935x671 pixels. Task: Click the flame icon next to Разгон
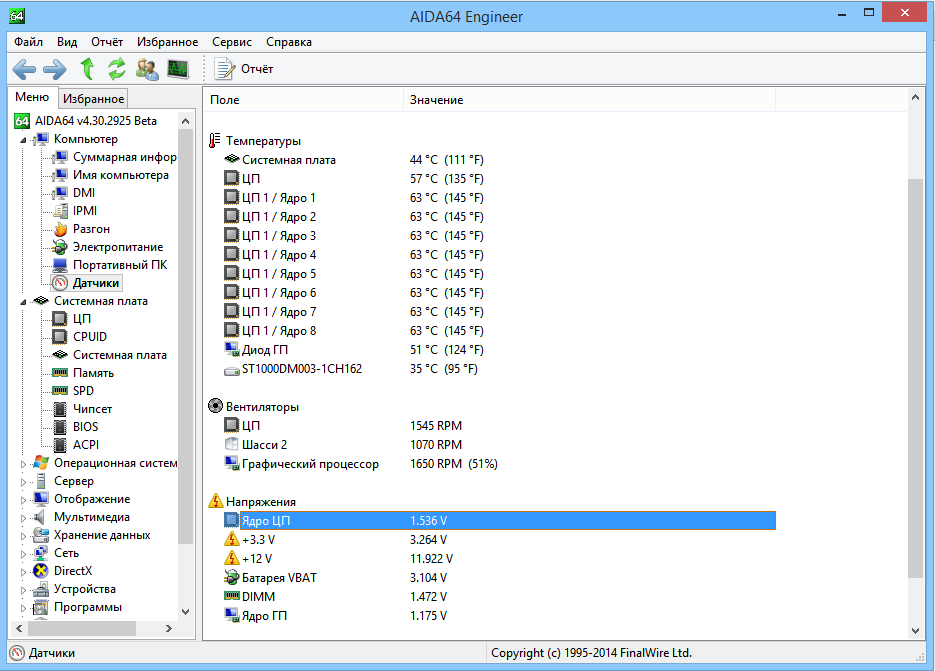click(60, 229)
